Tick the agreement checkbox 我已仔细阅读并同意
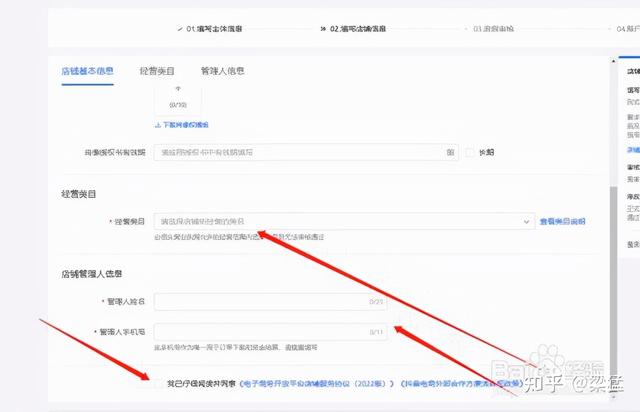640x412 pixels. click(x=161, y=383)
